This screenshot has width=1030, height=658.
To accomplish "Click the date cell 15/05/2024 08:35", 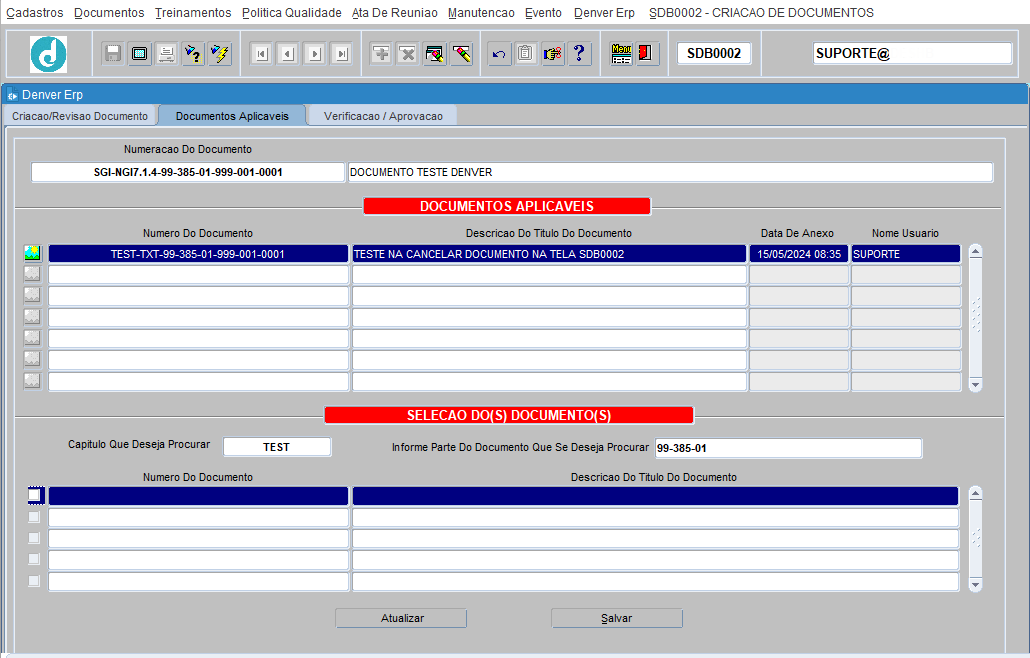I will tap(799, 254).
